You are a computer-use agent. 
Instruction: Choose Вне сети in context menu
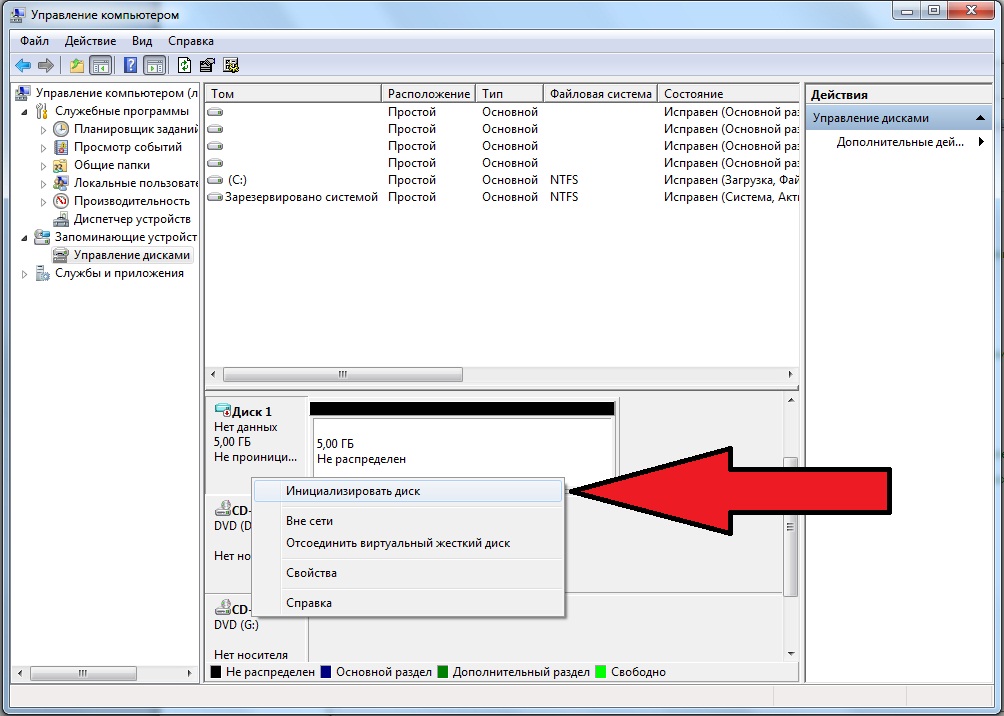[408, 521]
